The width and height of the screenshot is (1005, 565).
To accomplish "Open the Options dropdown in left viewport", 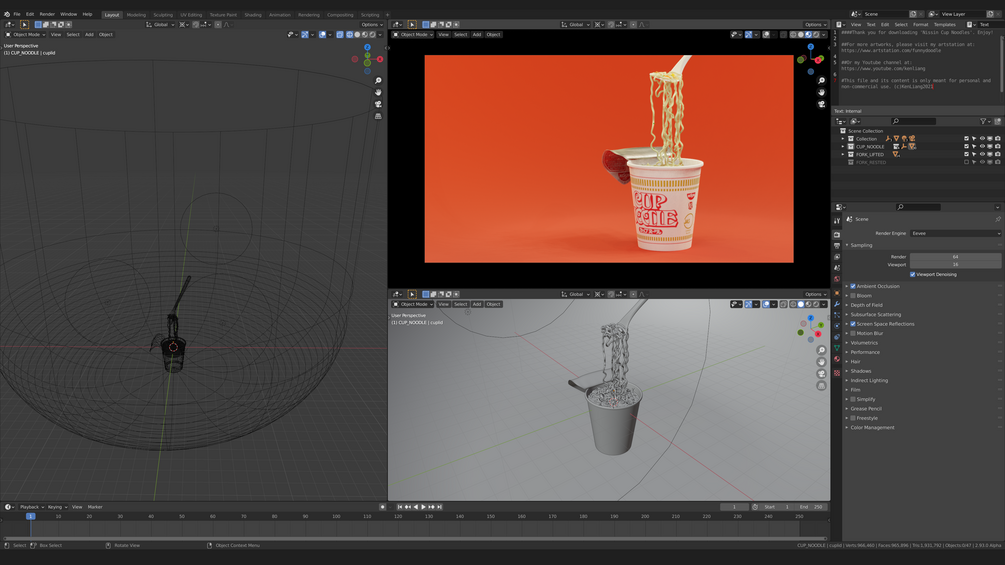I will point(372,24).
